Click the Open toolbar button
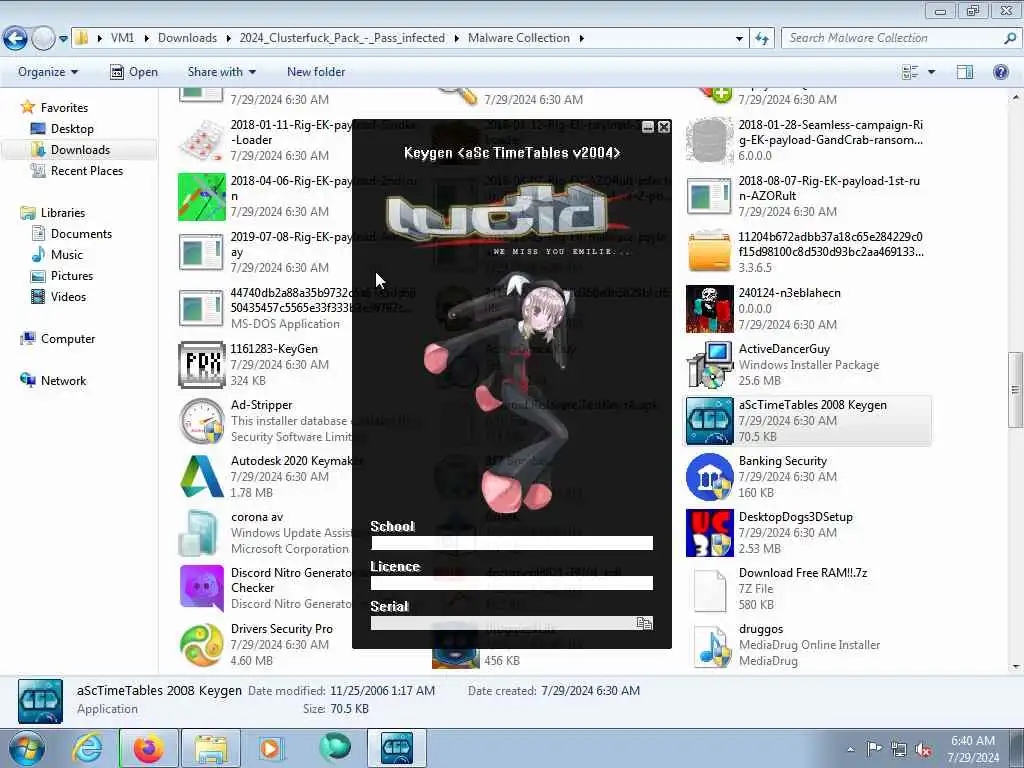Screen dimensions: 1024x768 134,72
